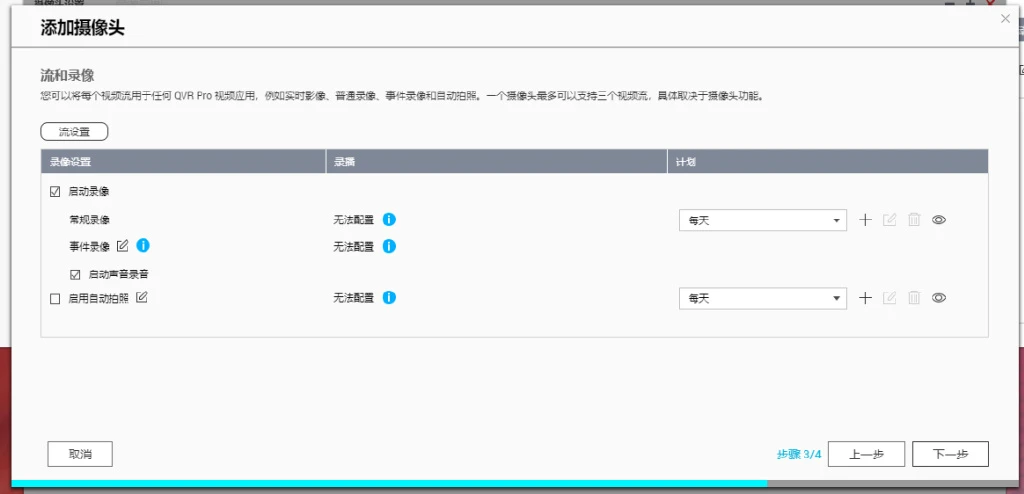Open the 常规录像 每天 schedule dropdown

(x=763, y=220)
